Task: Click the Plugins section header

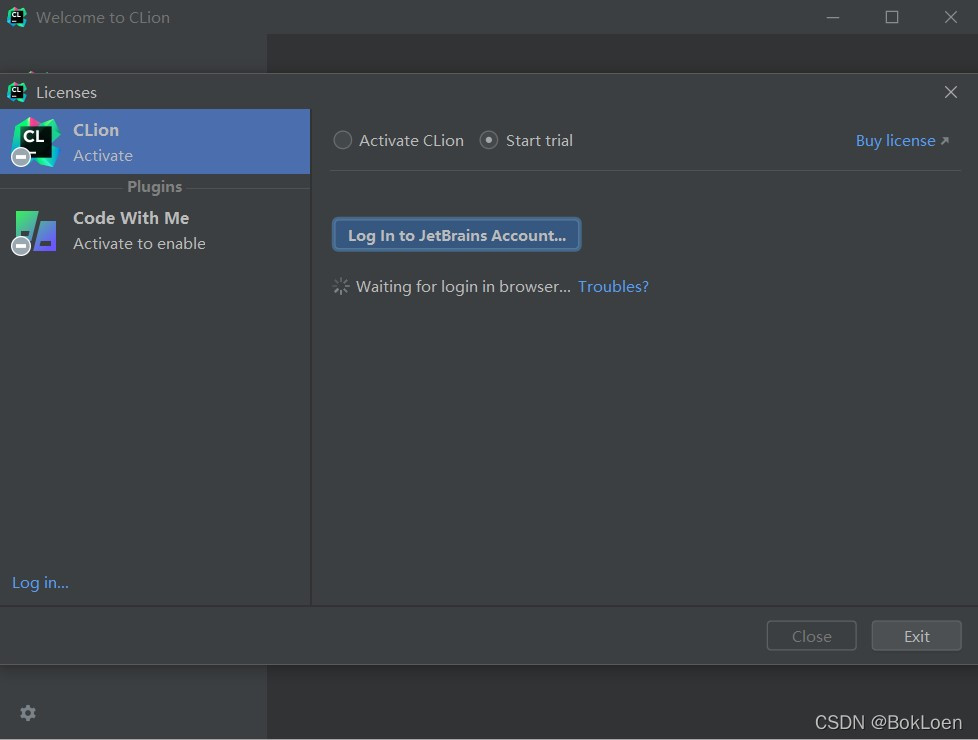Action: [x=155, y=187]
